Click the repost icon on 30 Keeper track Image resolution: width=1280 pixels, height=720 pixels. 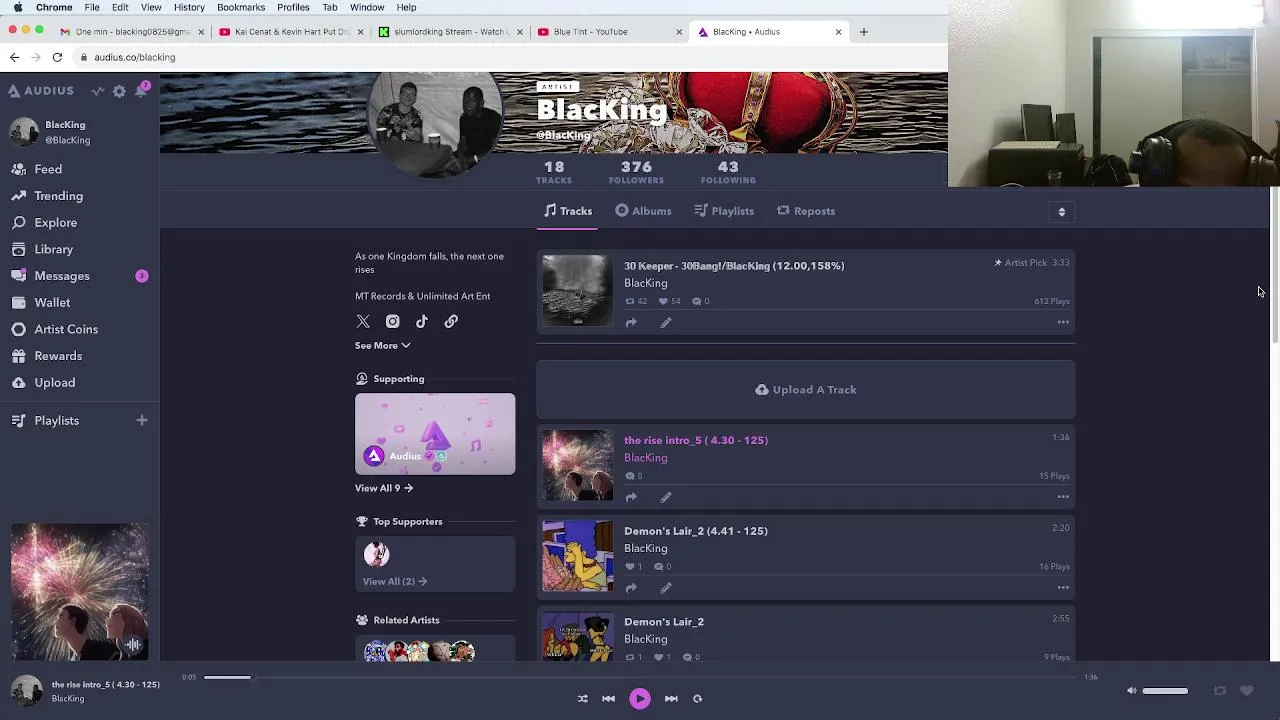[x=630, y=301]
